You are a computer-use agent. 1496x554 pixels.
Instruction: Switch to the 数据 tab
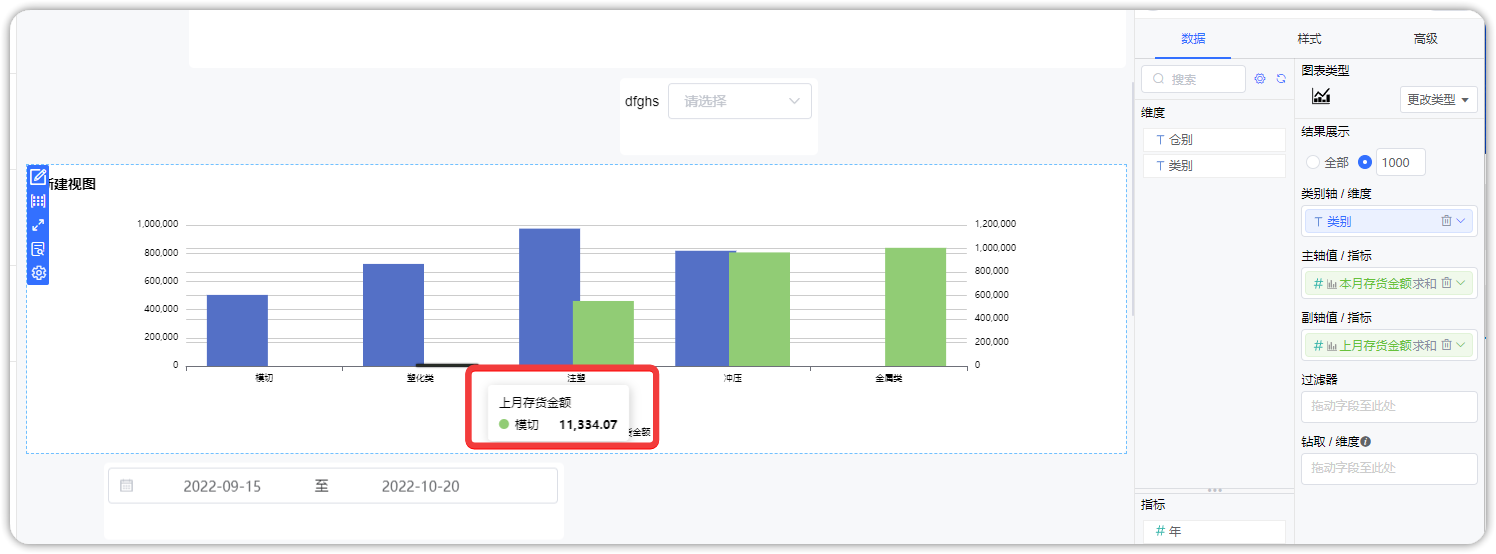point(1193,39)
